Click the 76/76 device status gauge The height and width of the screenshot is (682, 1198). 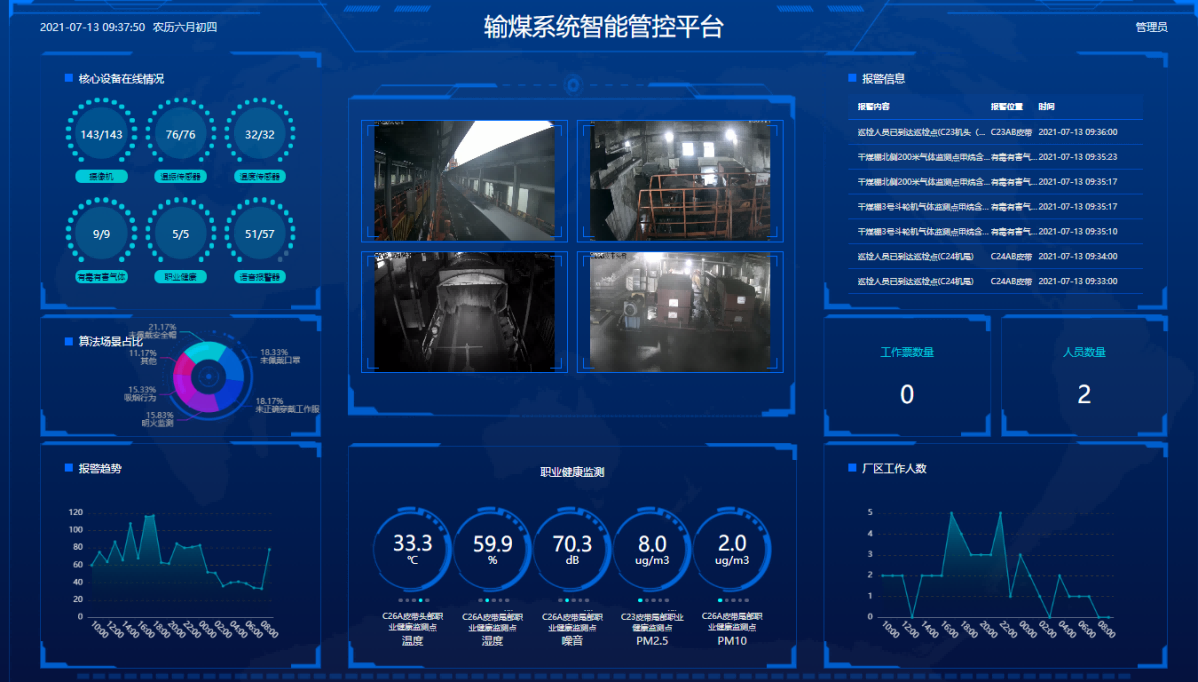pyautogui.click(x=180, y=135)
